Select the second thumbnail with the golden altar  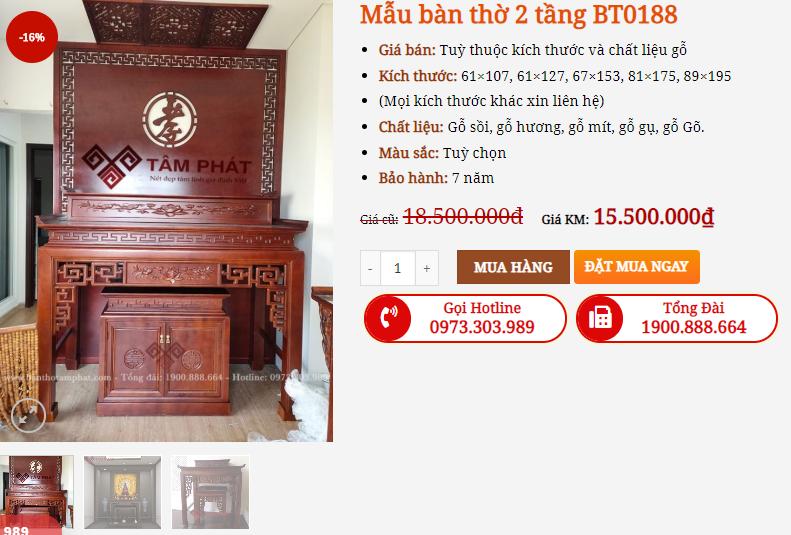123,492
